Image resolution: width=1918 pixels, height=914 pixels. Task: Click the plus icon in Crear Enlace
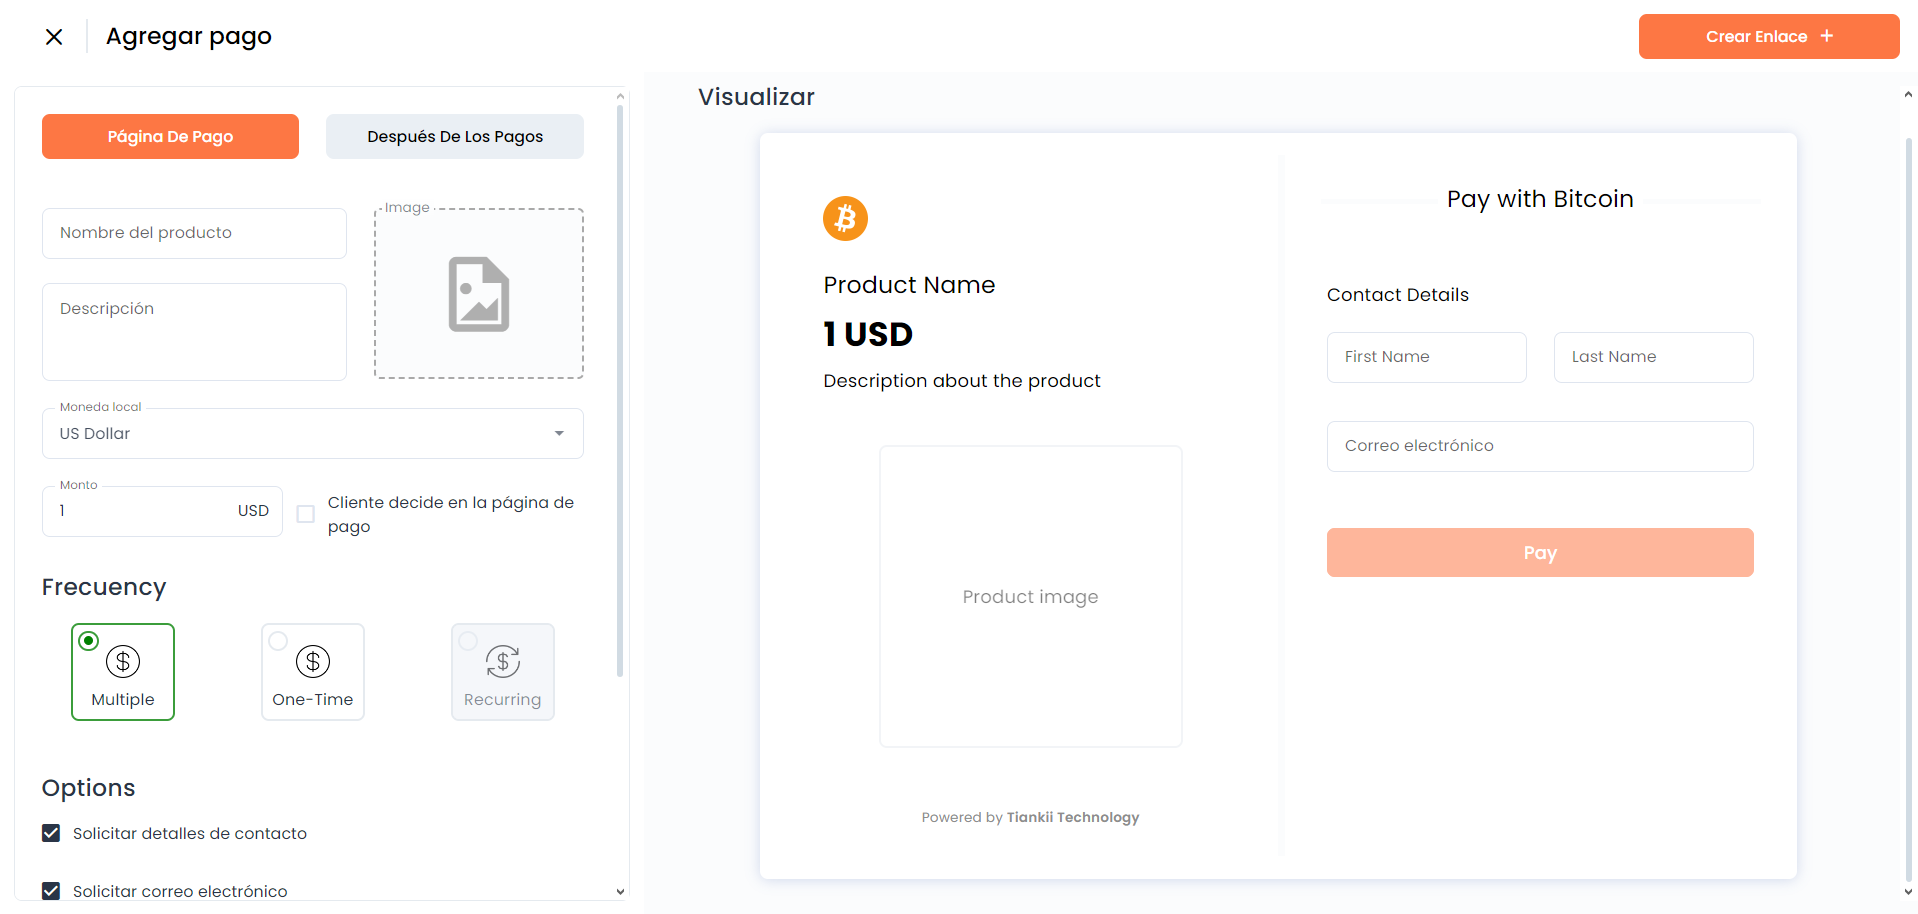[1827, 36]
